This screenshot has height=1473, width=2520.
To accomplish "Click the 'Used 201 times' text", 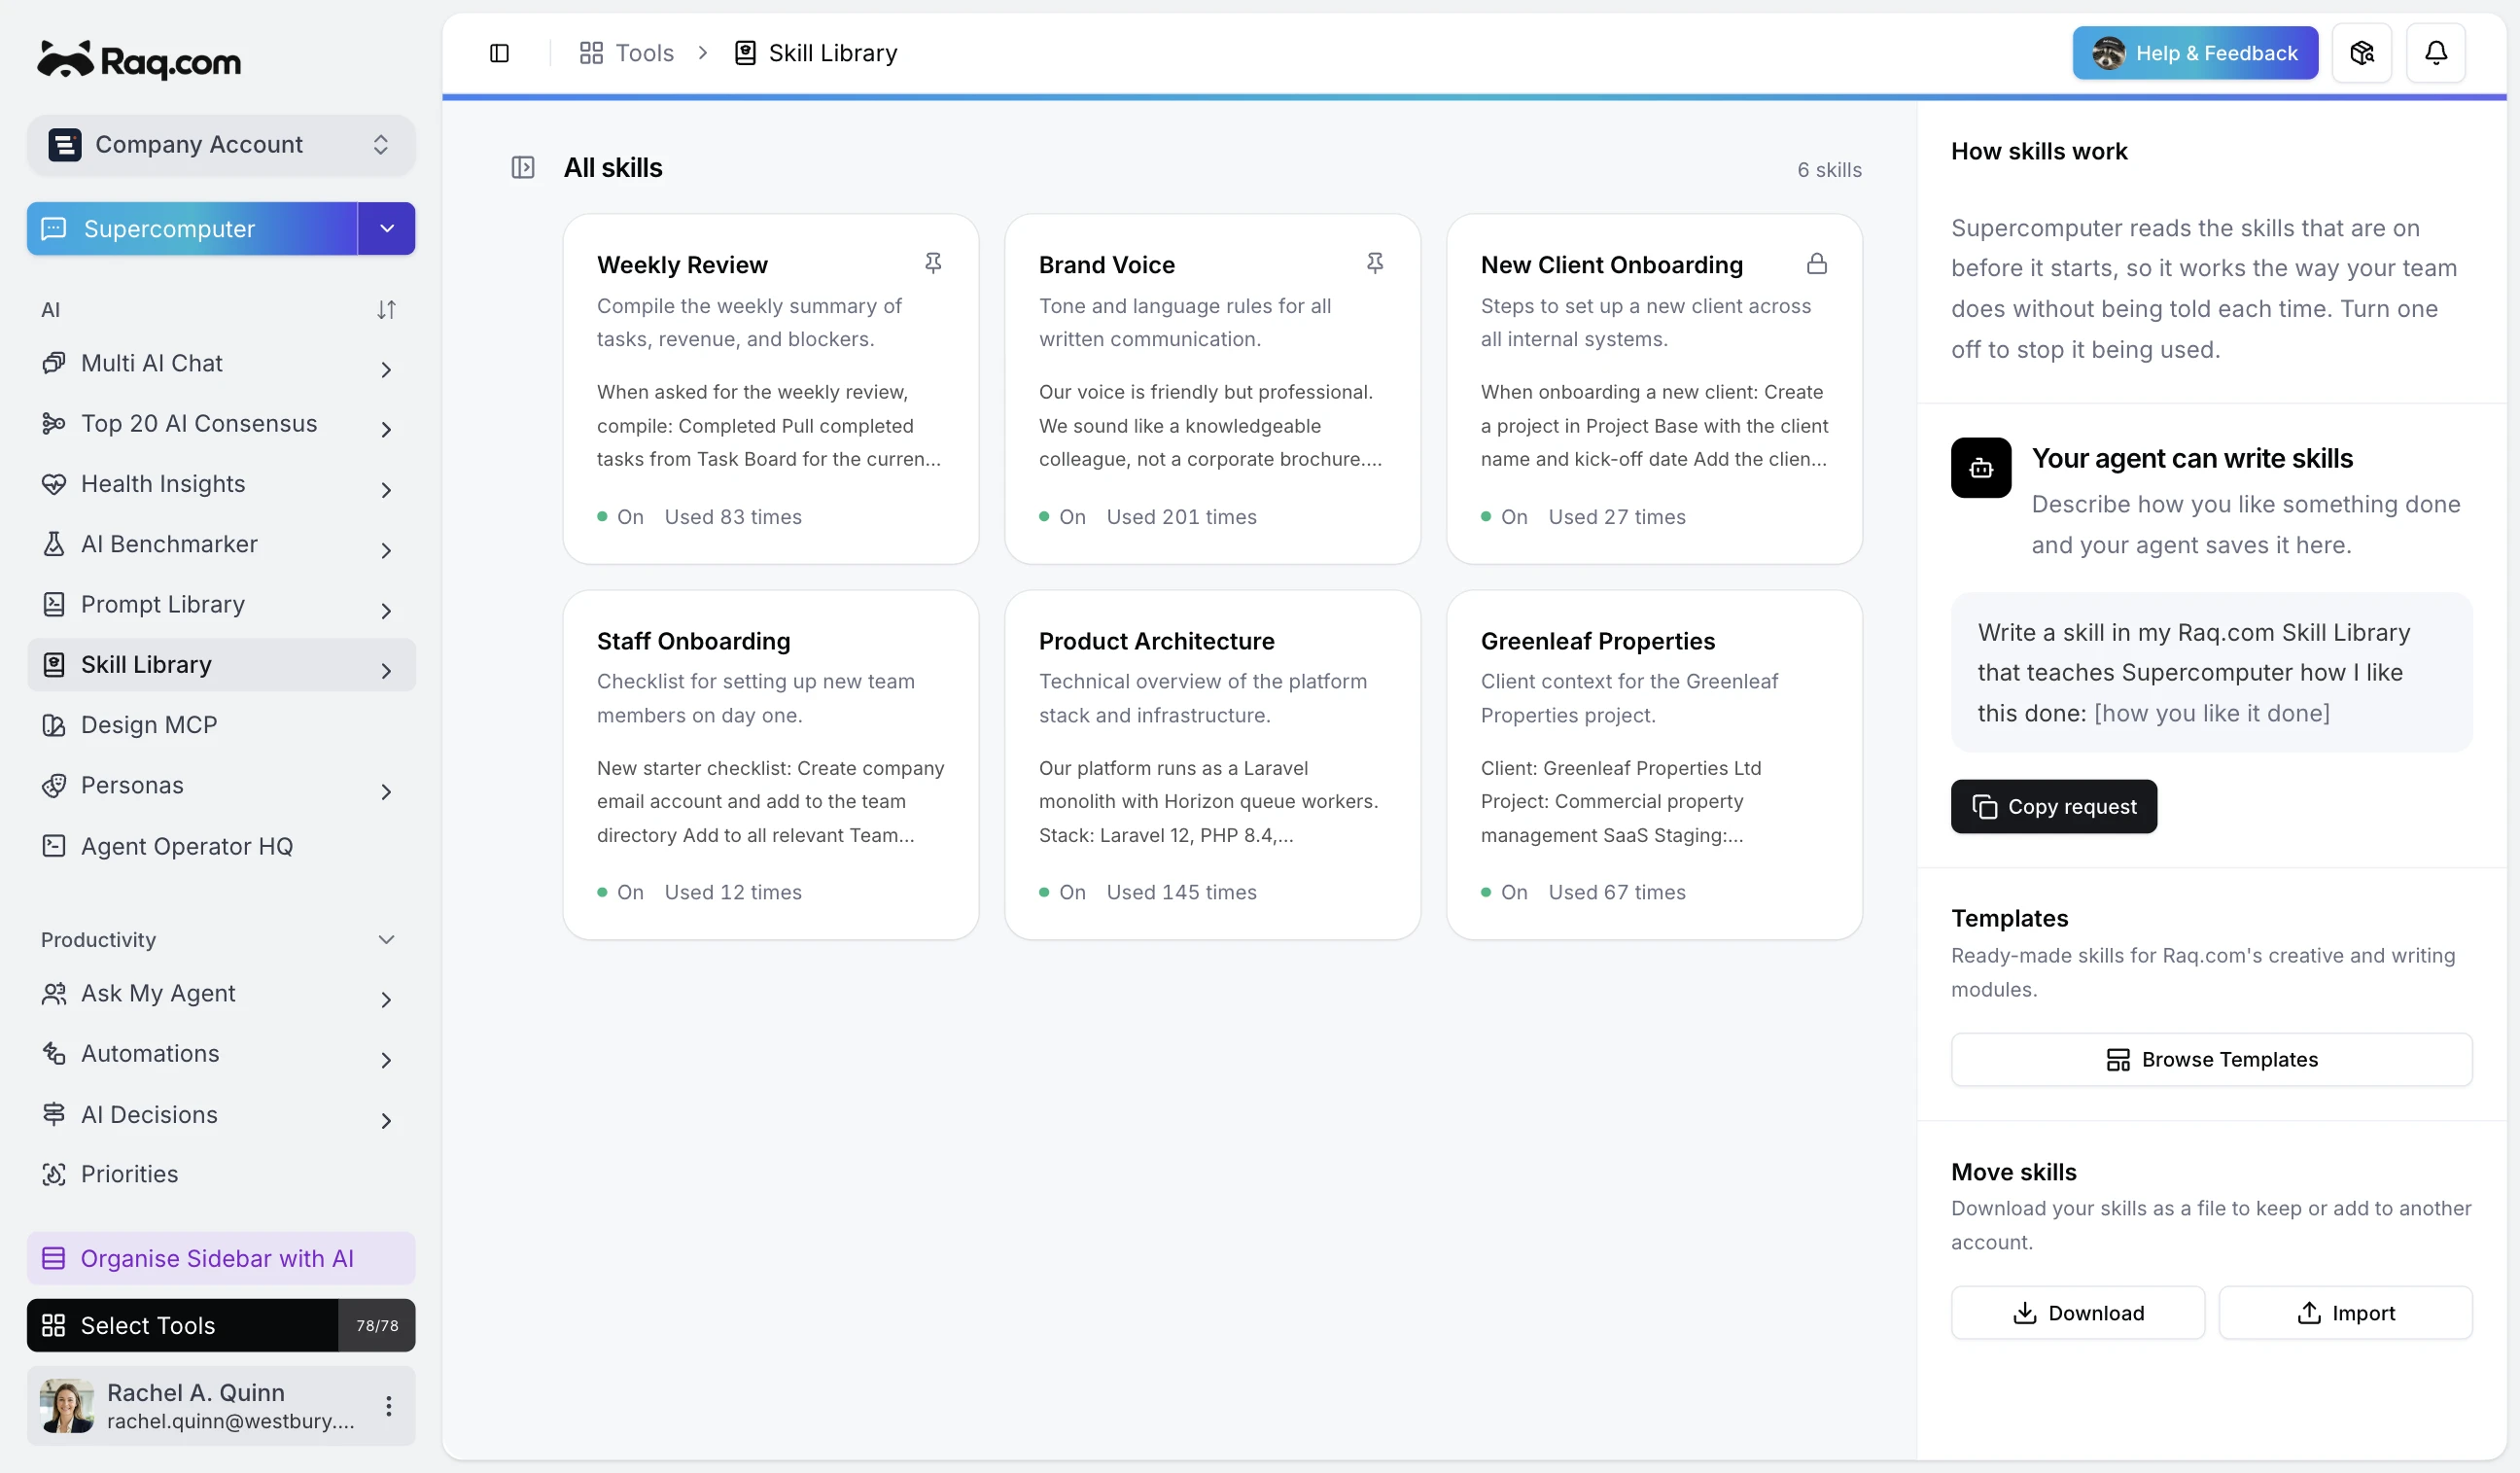I will coord(1181,517).
